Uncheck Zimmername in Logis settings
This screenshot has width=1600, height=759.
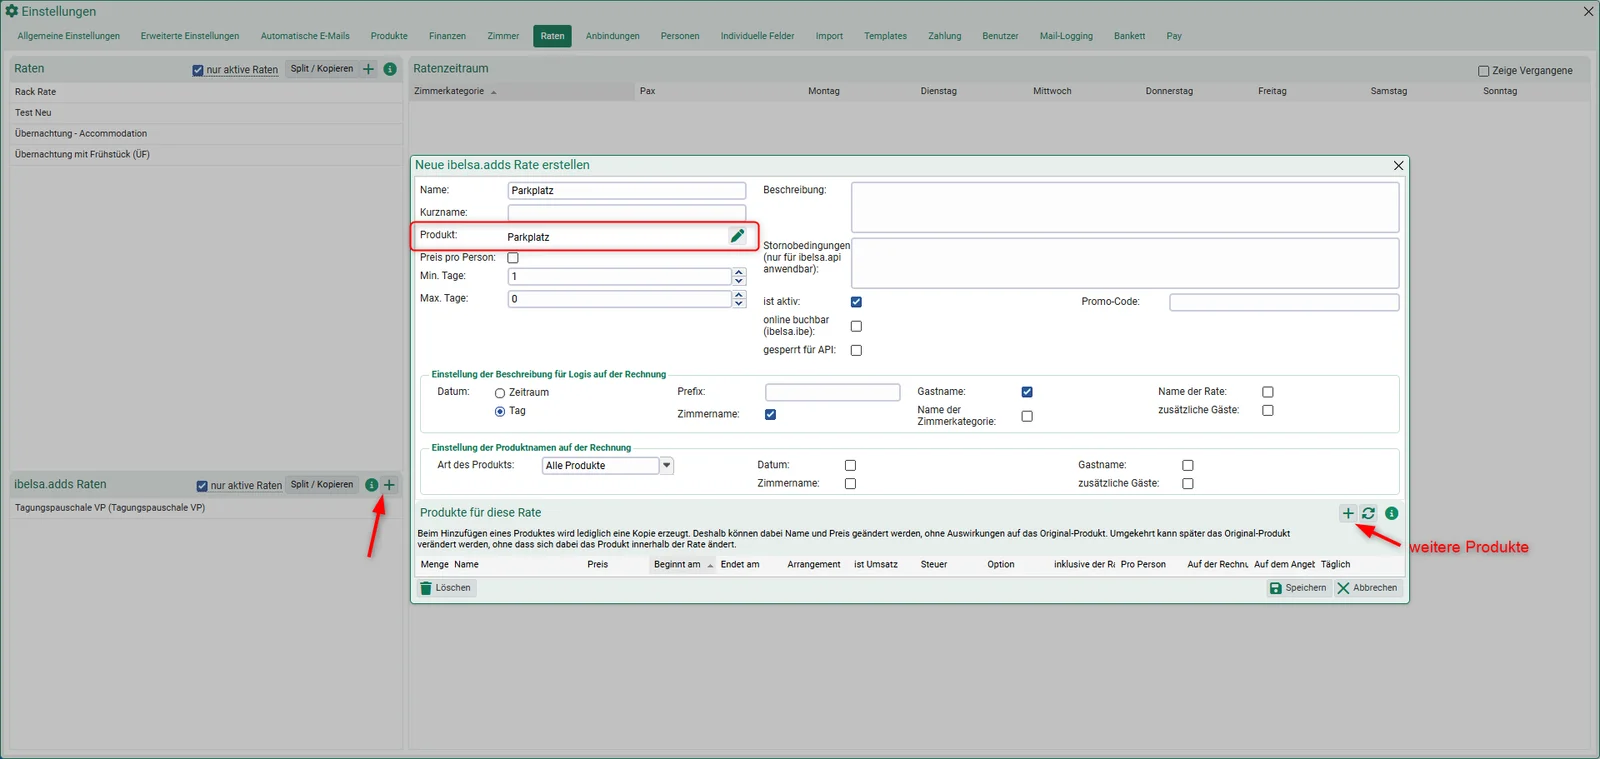tap(770, 414)
